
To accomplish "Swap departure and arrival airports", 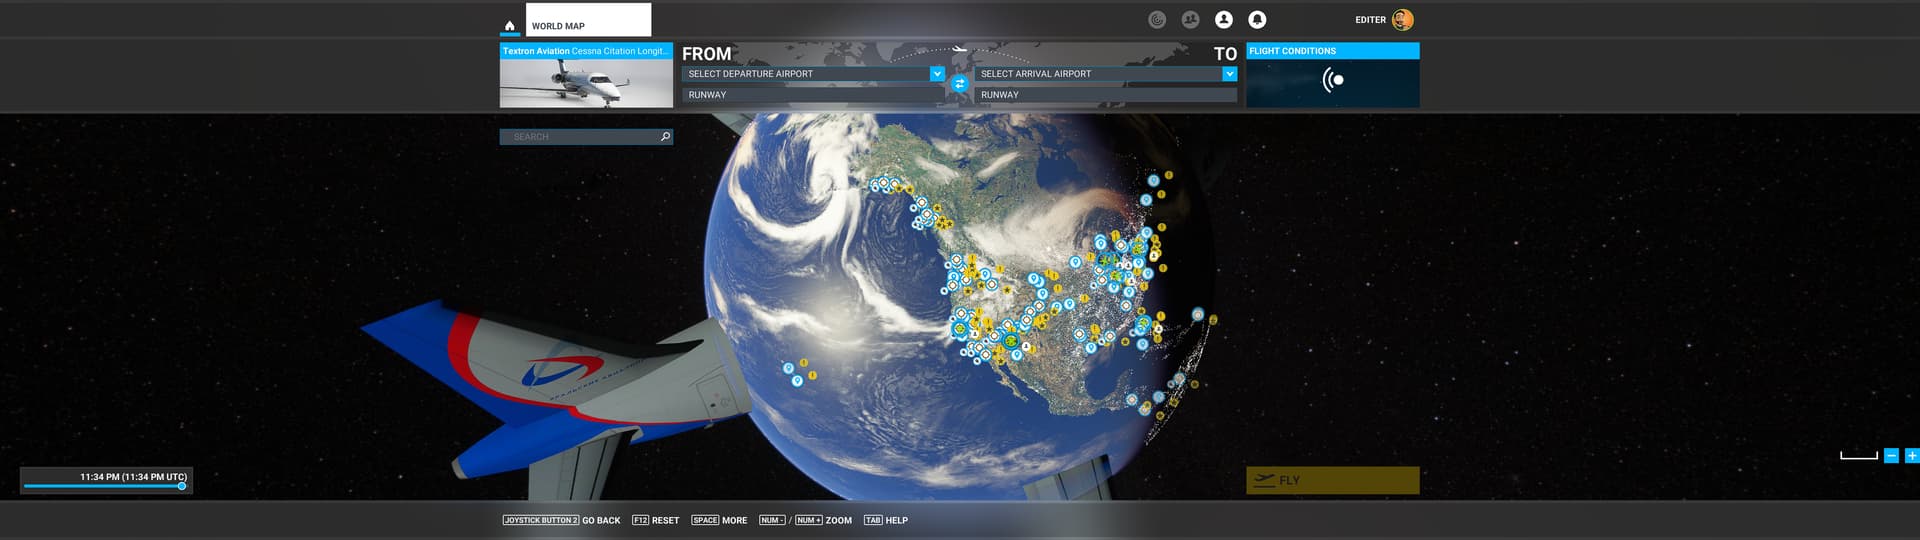I will 959,84.
